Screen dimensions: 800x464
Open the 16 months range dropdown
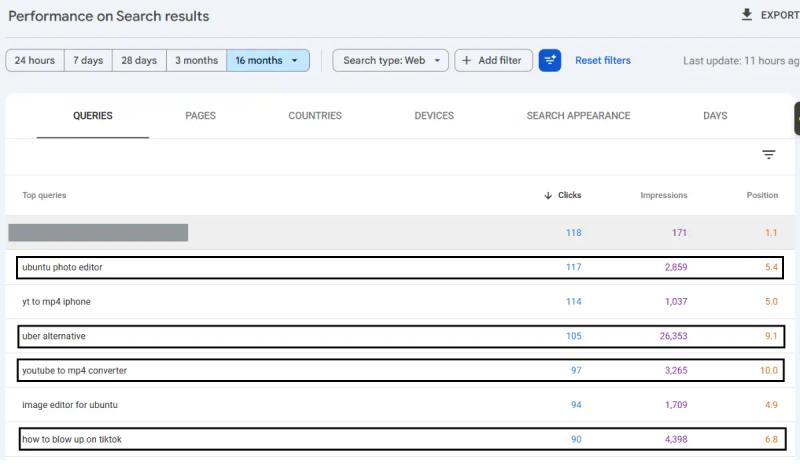tap(268, 60)
